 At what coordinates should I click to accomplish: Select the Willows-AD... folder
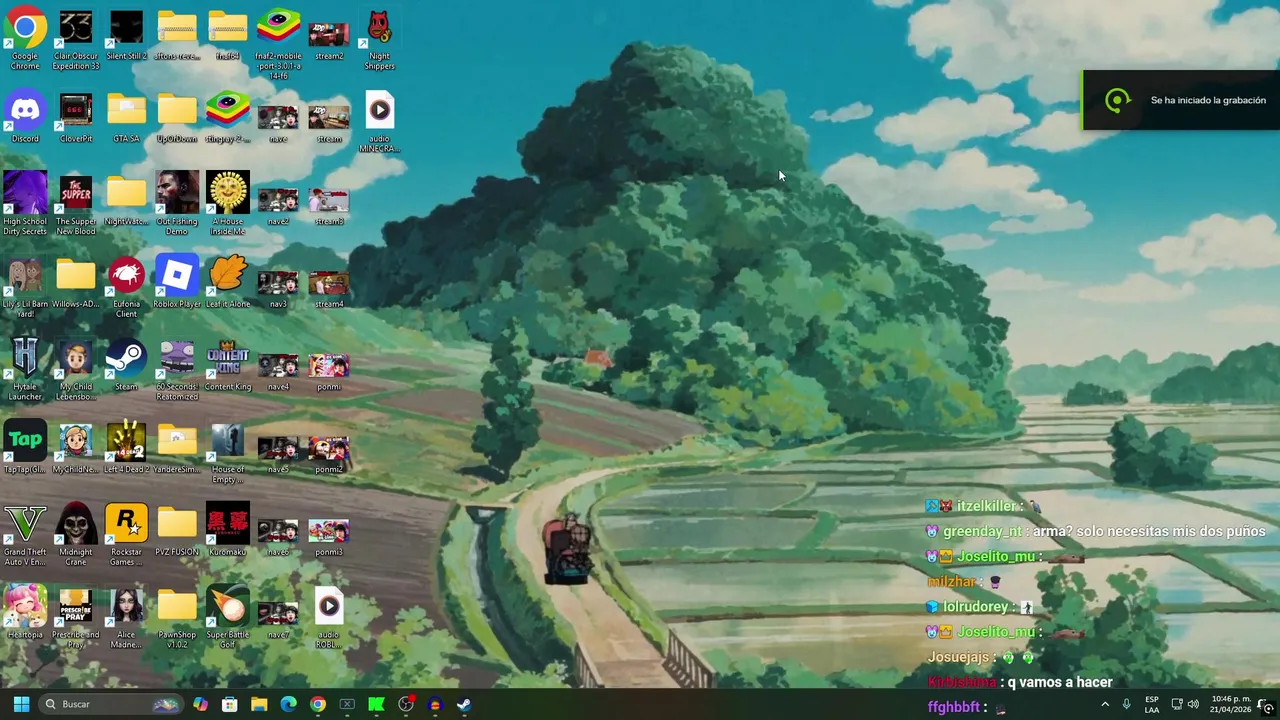tap(76, 283)
